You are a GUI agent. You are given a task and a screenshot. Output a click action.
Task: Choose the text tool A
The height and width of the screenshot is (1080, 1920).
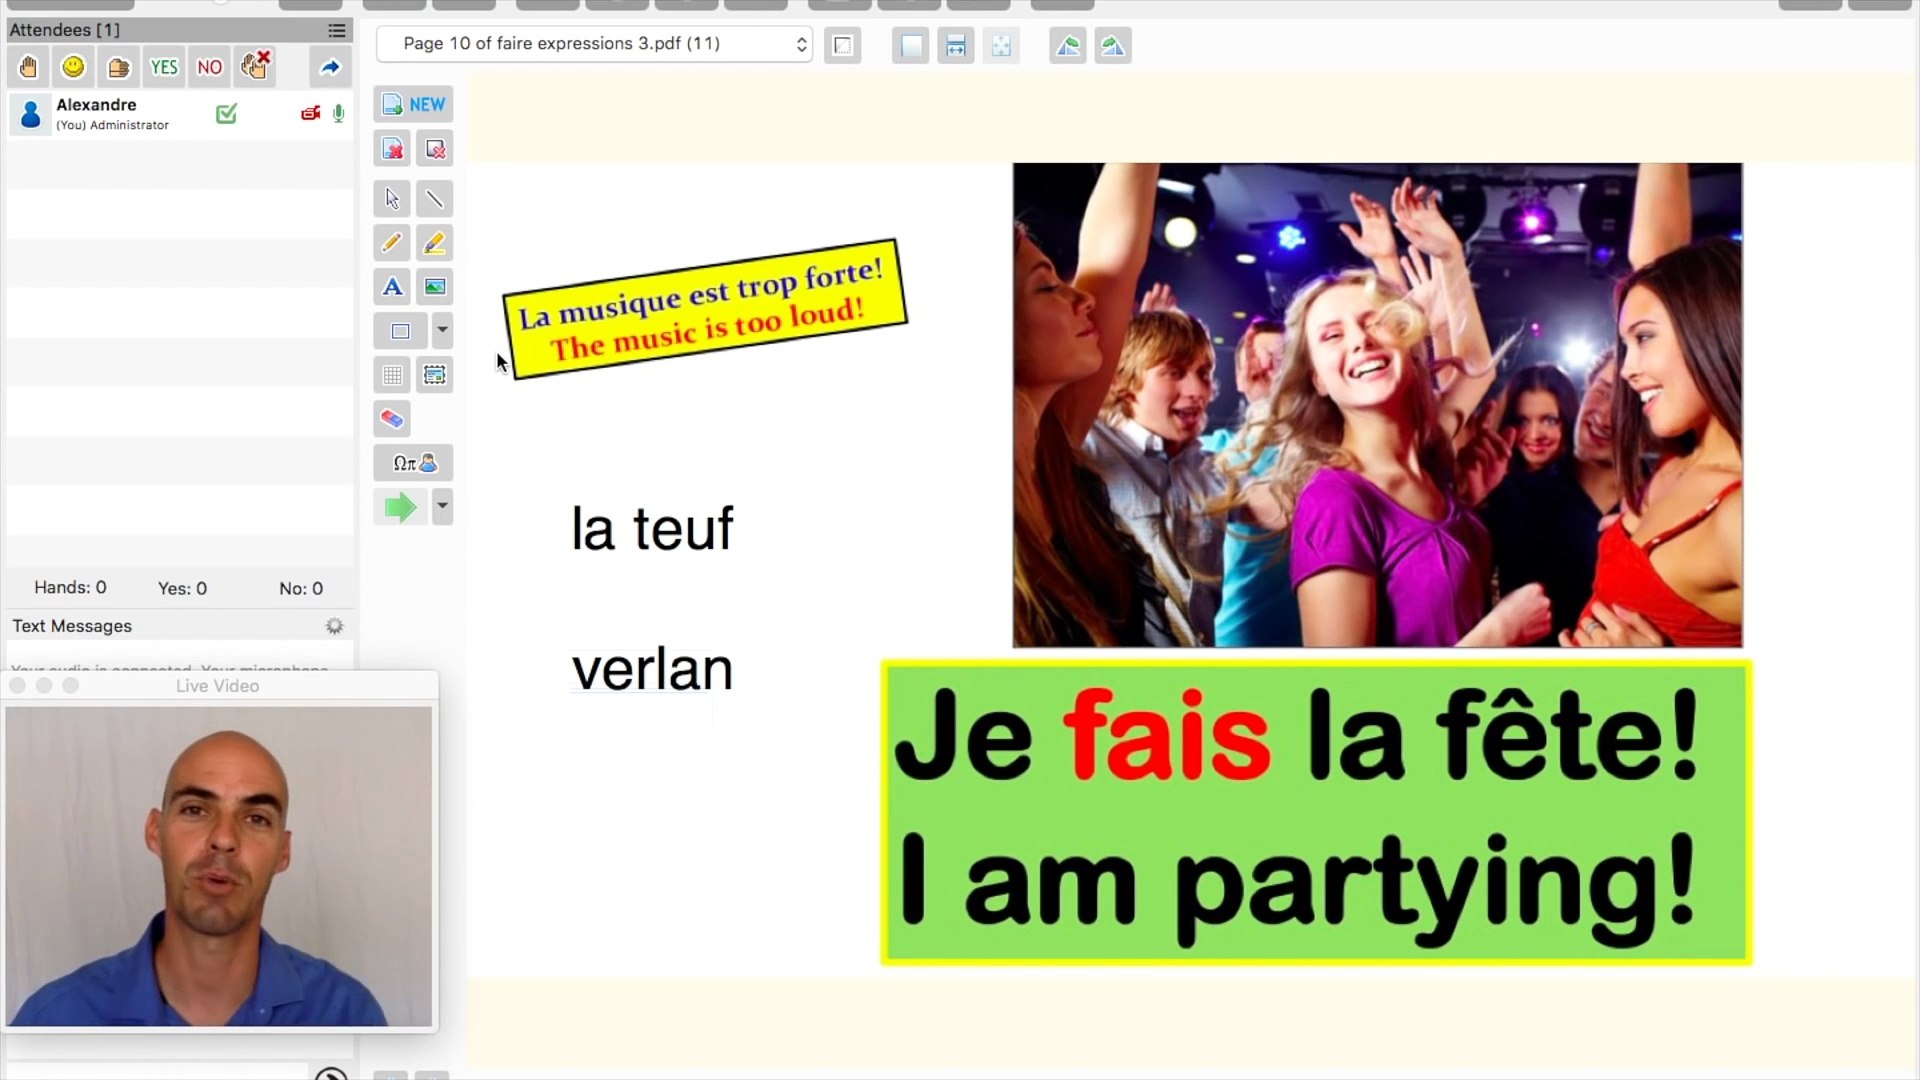(x=392, y=287)
